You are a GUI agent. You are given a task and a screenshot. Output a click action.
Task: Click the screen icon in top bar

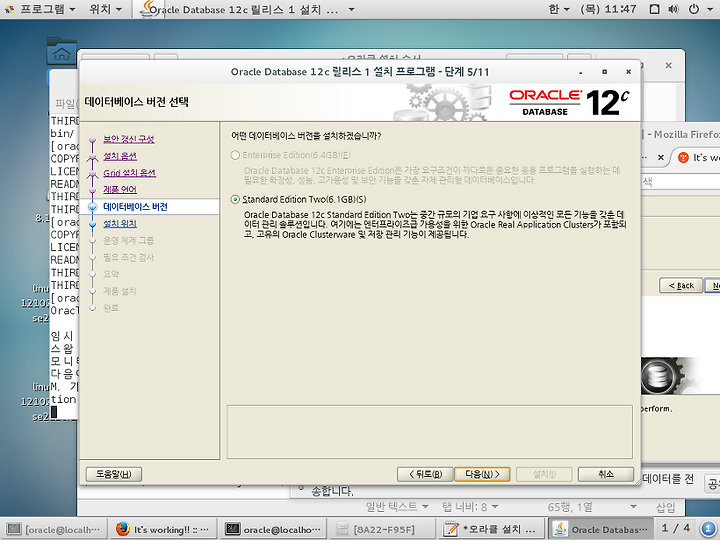tap(654, 9)
